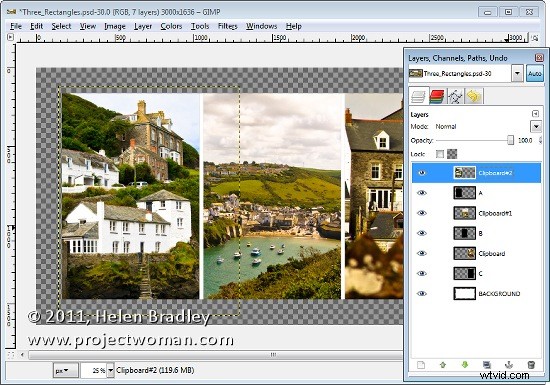Viewport: 550px width, 385px height.
Task: Click layer C thumbnail
Action: [x=464, y=273]
